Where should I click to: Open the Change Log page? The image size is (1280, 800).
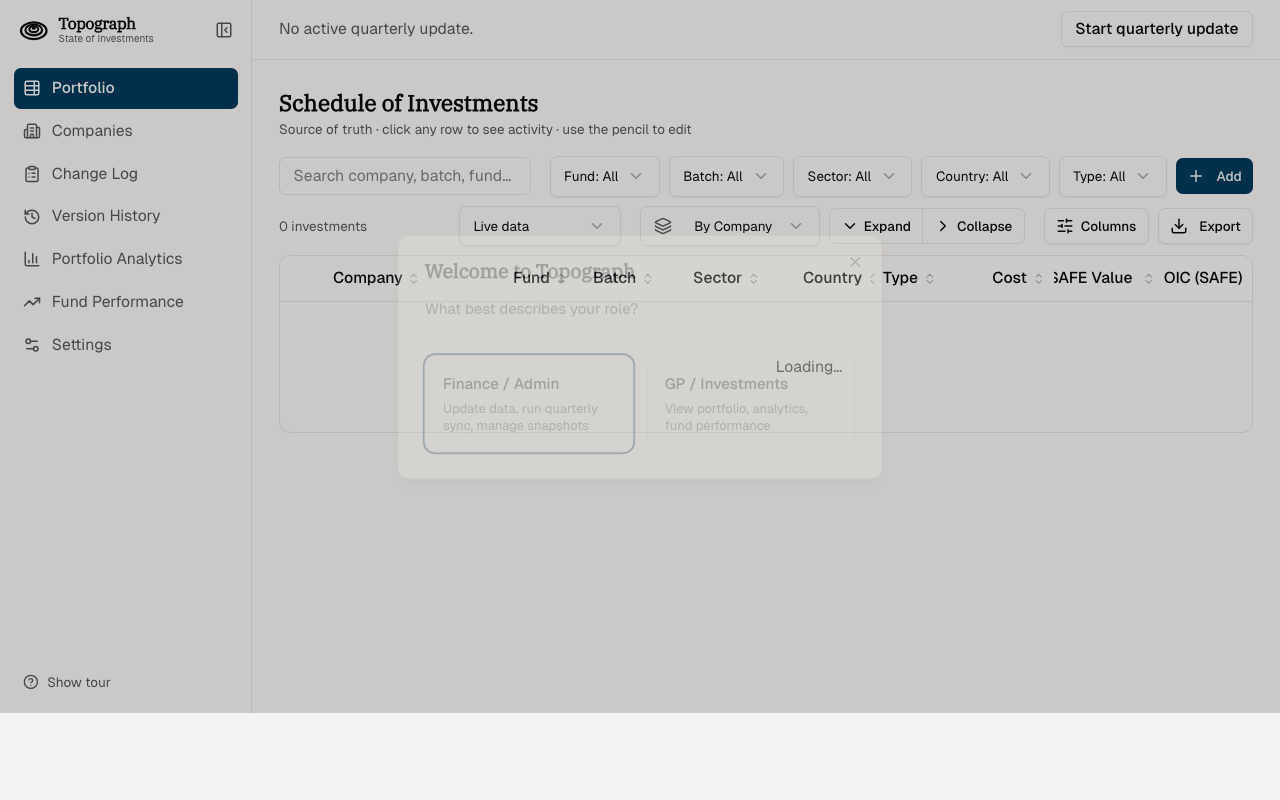pyautogui.click(x=95, y=174)
